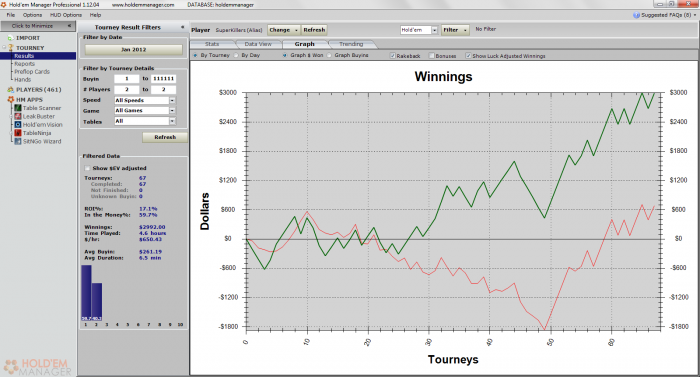Open TableNinja app icon
This screenshot has height=377, width=700.
click(18, 133)
